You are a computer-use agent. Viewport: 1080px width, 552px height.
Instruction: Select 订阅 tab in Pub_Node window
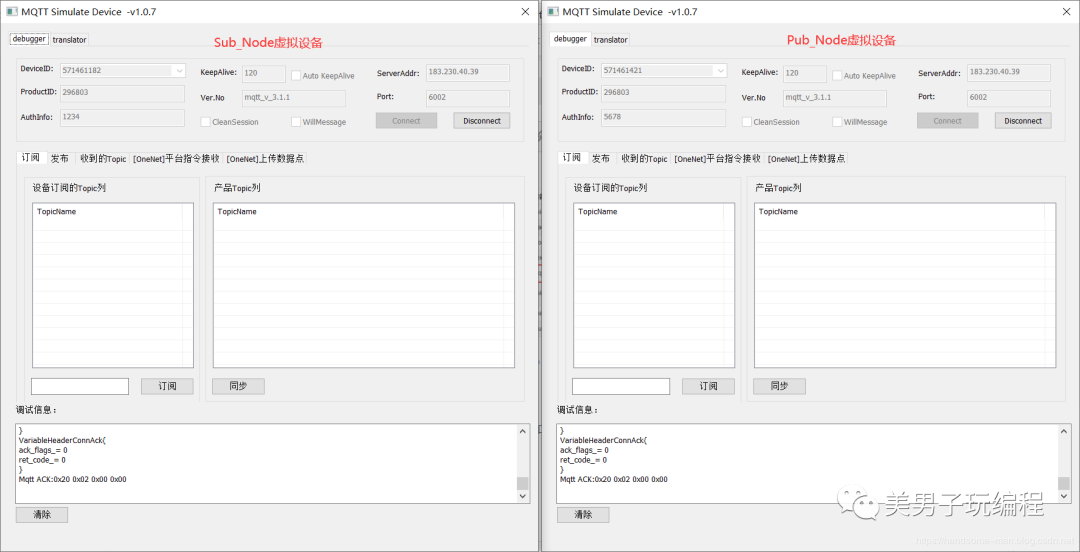coord(572,158)
